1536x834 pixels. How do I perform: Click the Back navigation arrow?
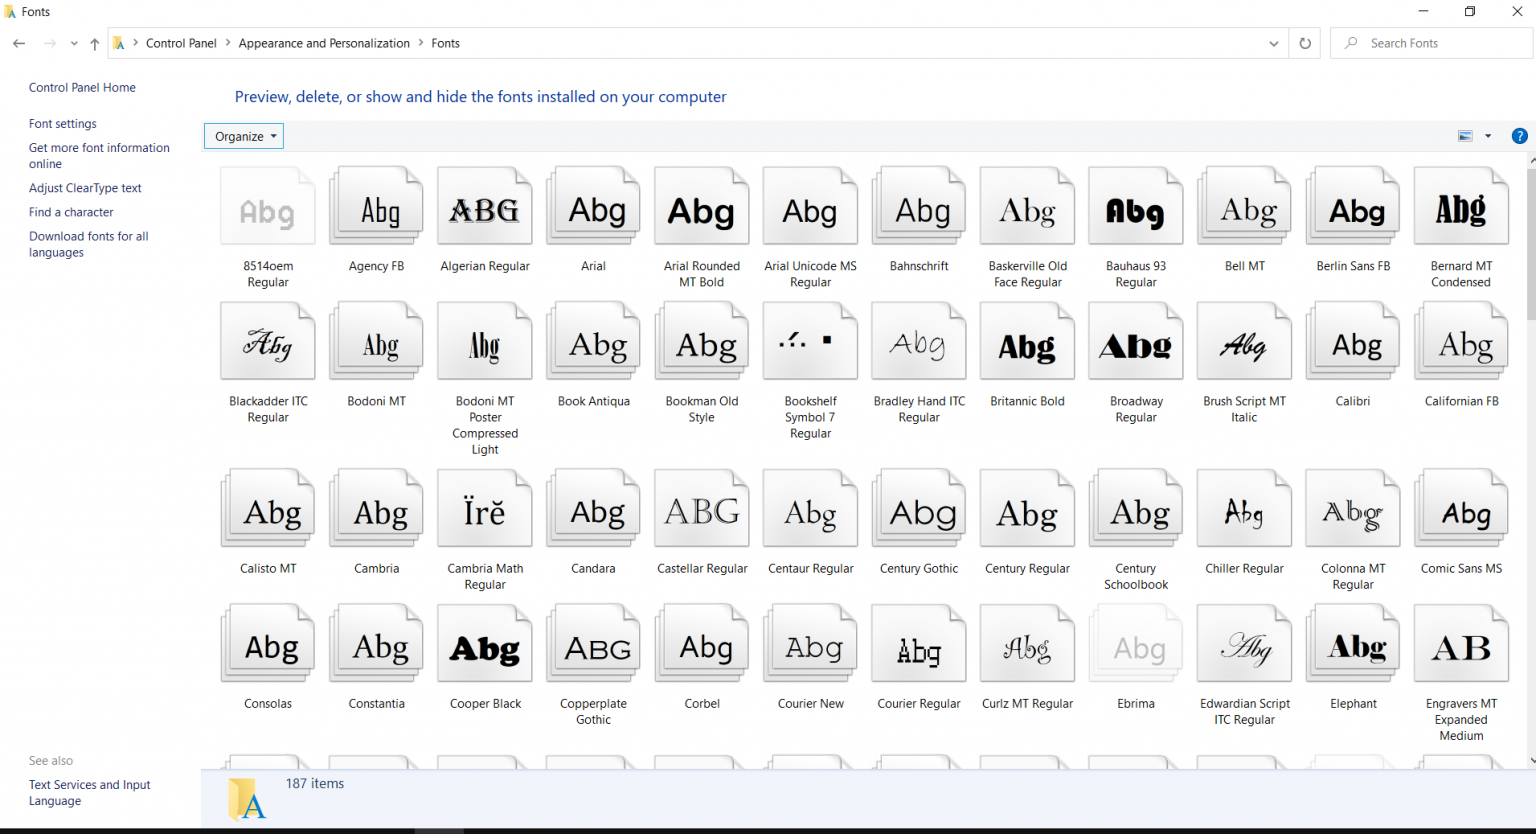18,43
